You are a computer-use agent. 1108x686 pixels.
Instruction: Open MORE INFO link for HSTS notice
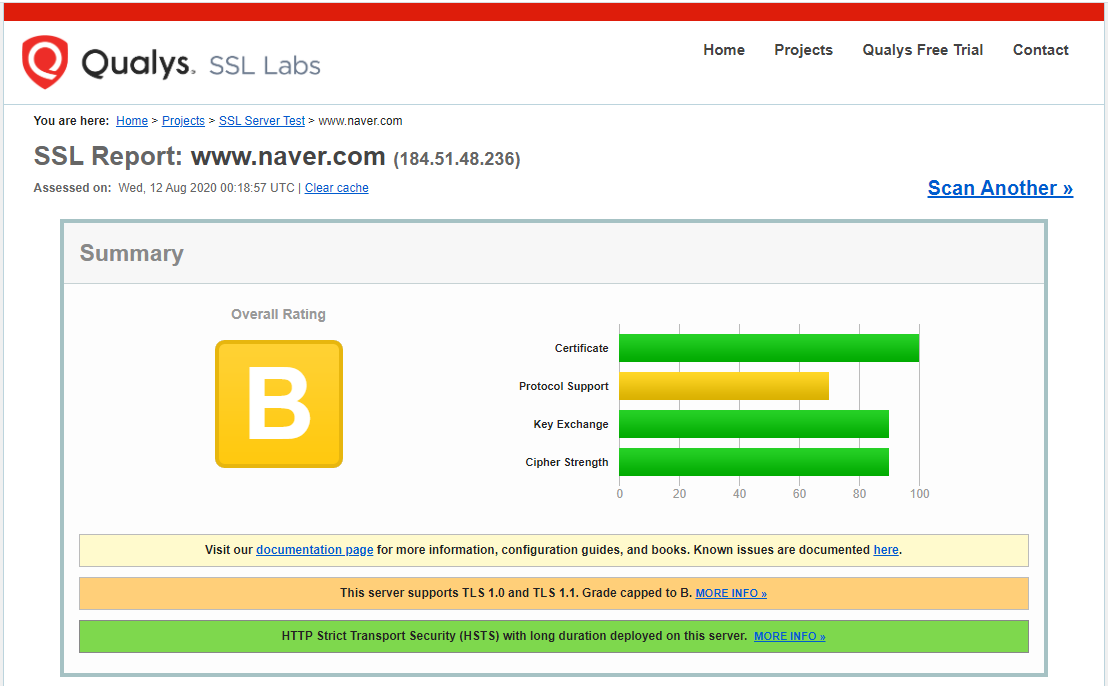(789, 637)
